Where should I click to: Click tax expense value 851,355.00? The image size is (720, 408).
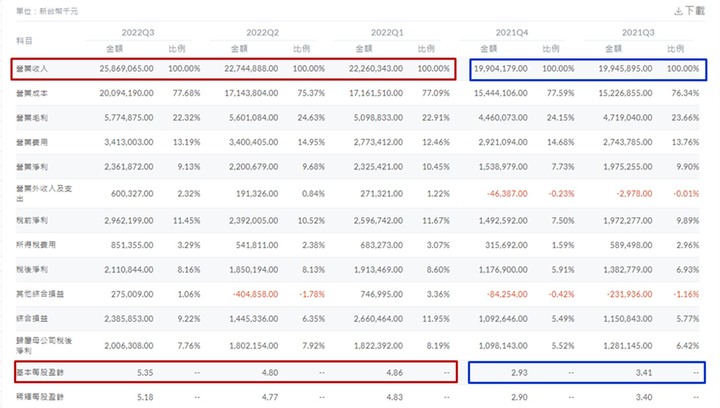coord(132,245)
